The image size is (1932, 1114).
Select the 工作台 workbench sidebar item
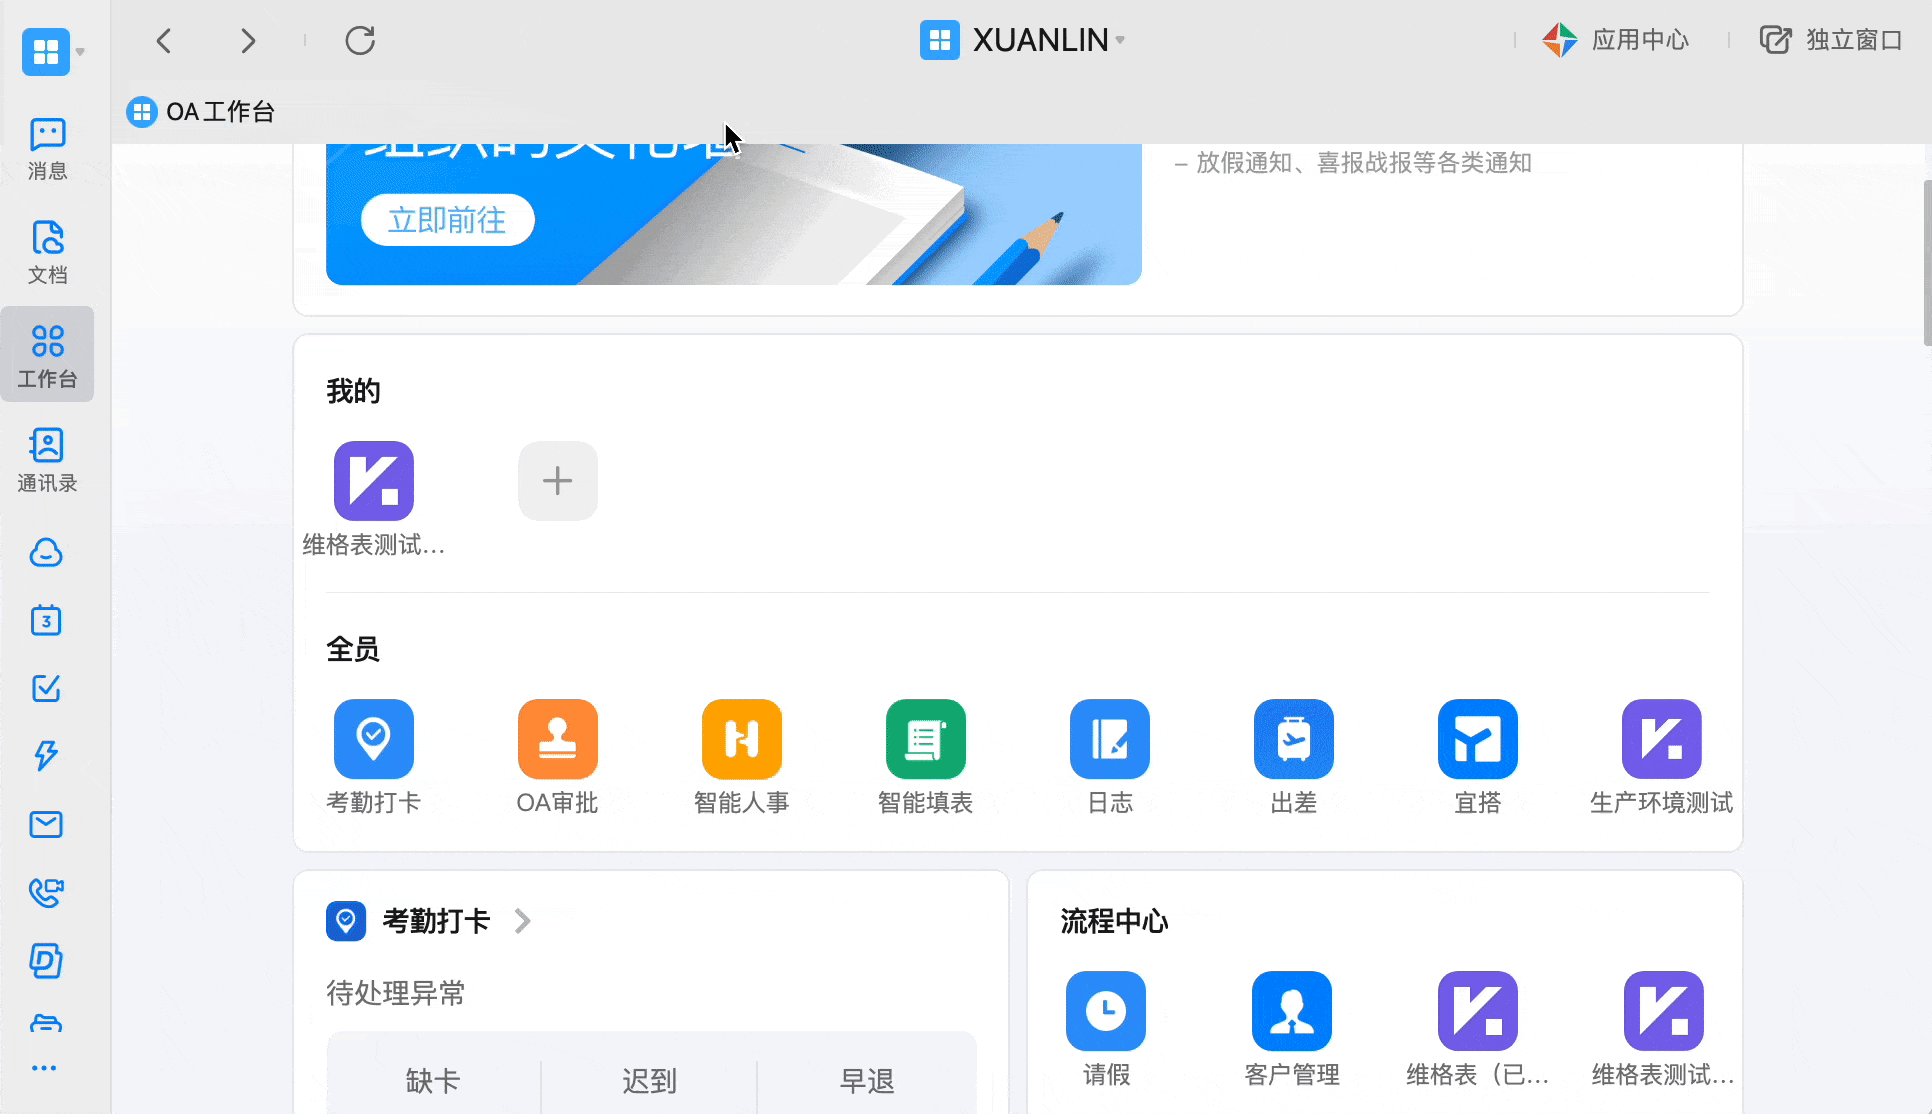click(47, 355)
